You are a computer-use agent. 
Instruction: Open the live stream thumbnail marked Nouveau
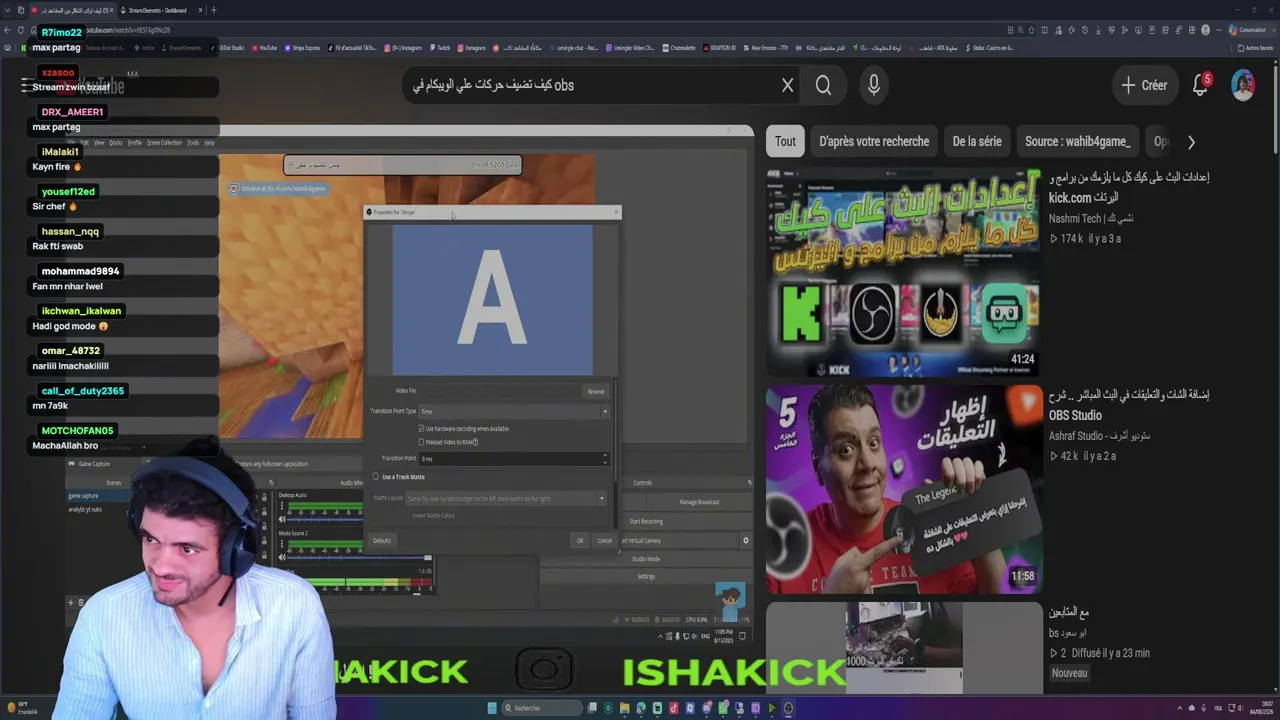coord(903,648)
